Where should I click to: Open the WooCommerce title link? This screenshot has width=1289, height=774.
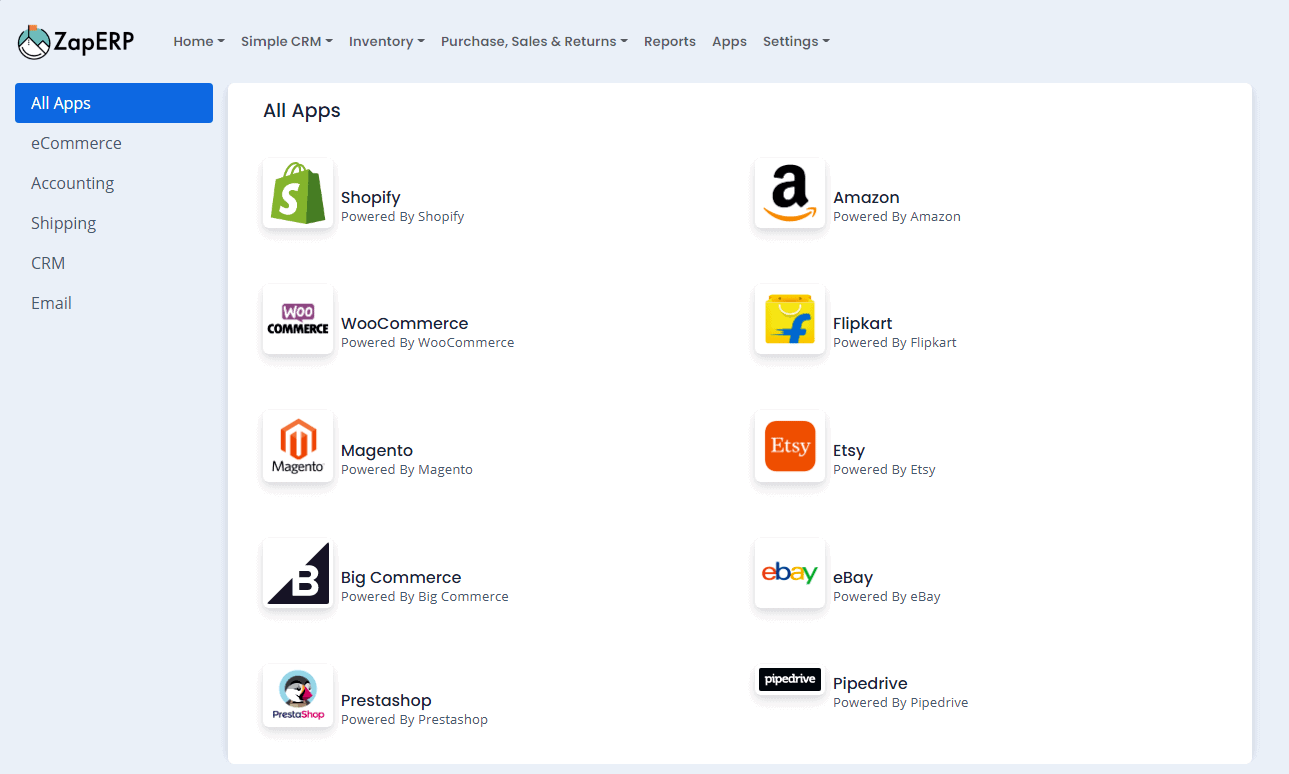[x=405, y=323]
